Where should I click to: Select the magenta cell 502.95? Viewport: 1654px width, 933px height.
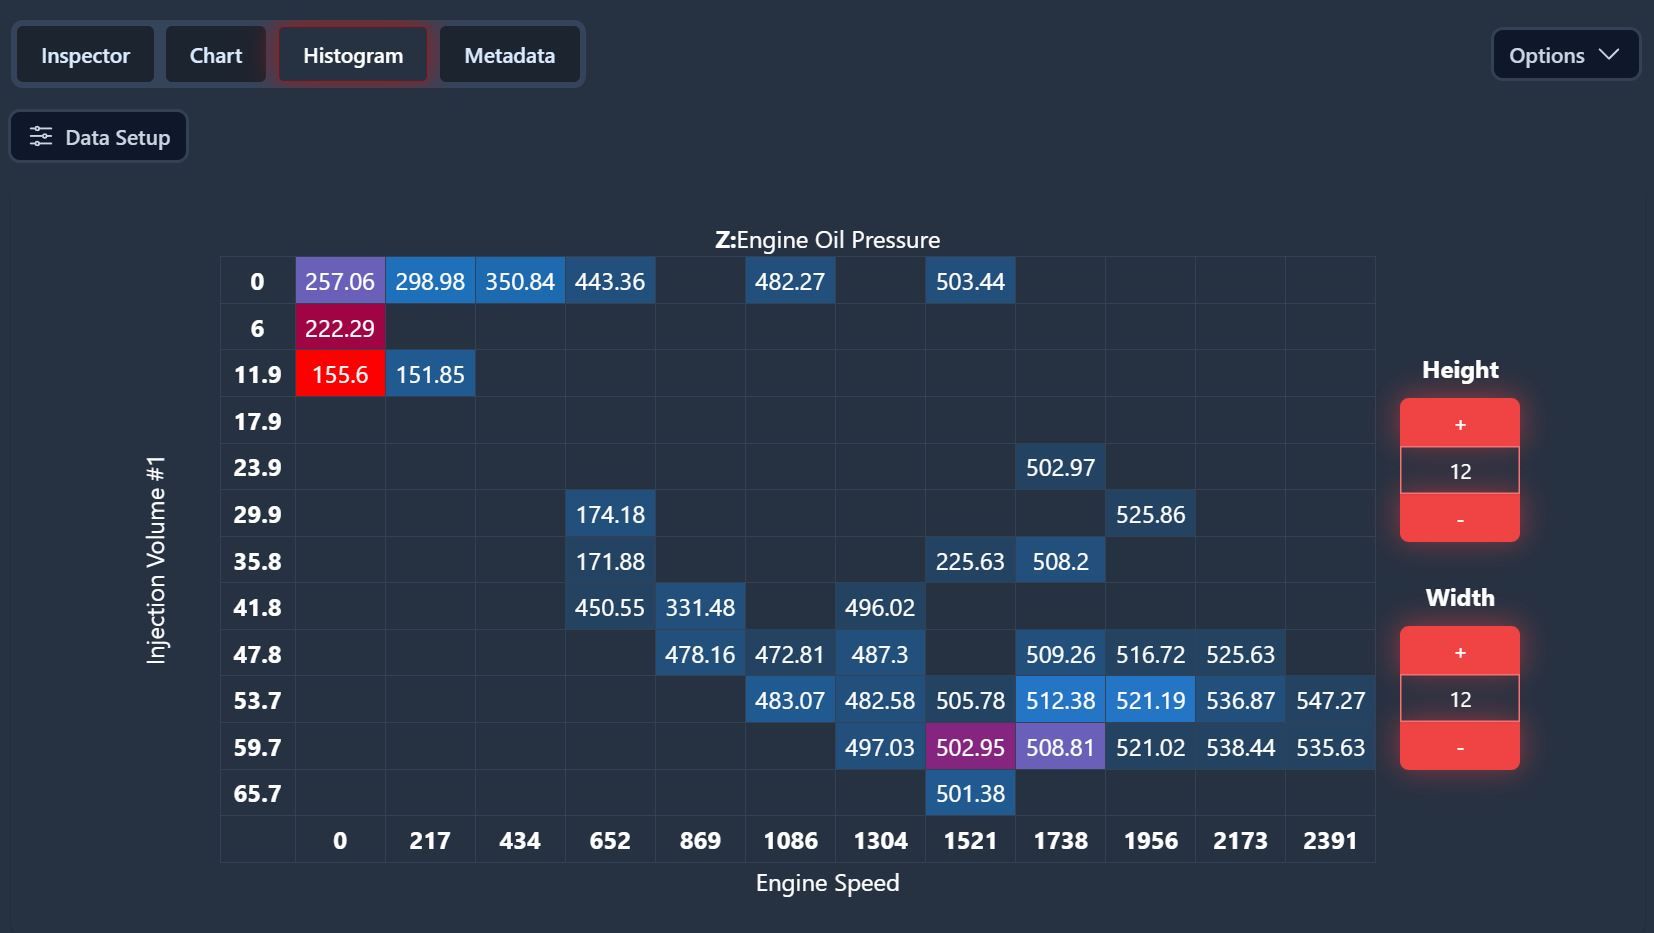pos(970,747)
